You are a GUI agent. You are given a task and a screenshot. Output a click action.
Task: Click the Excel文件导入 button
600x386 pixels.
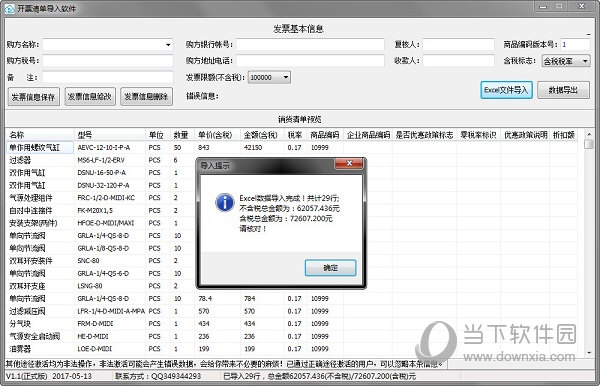point(506,90)
